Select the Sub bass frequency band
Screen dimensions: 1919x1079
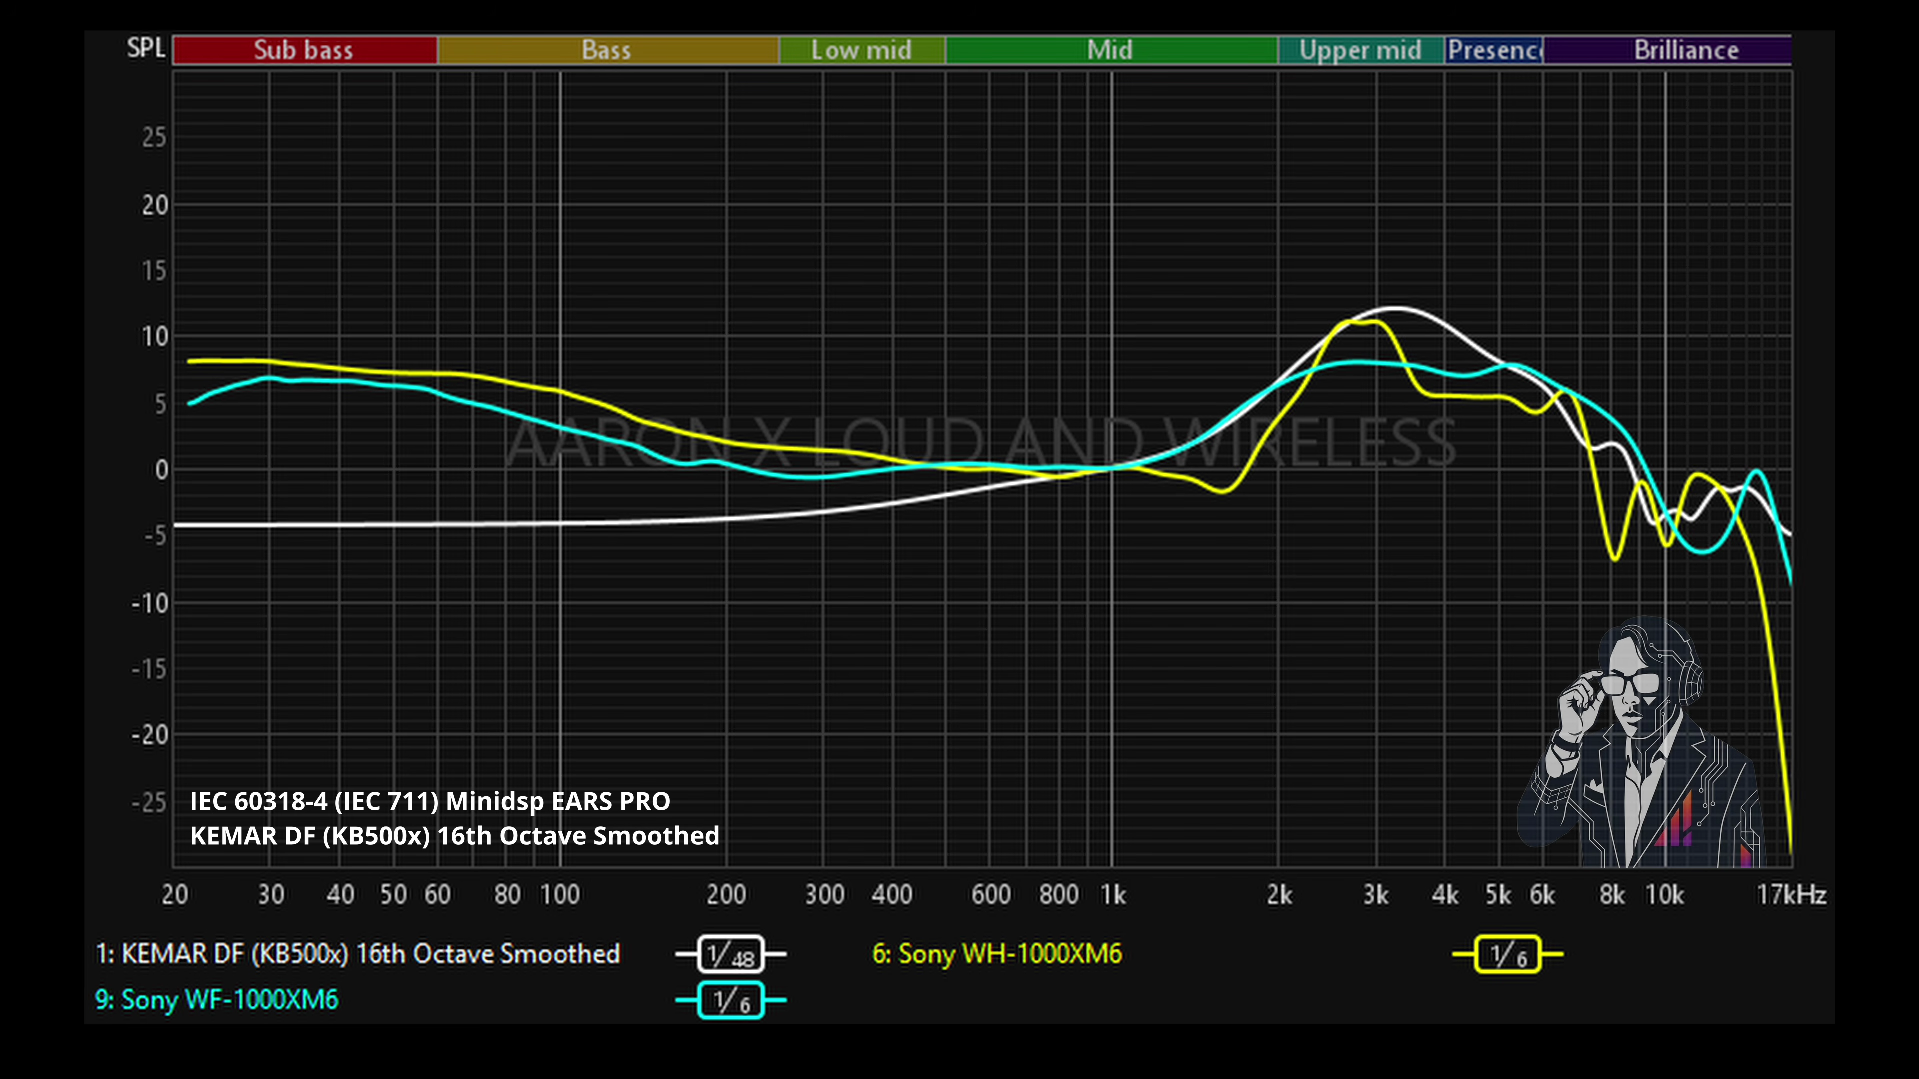click(305, 50)
